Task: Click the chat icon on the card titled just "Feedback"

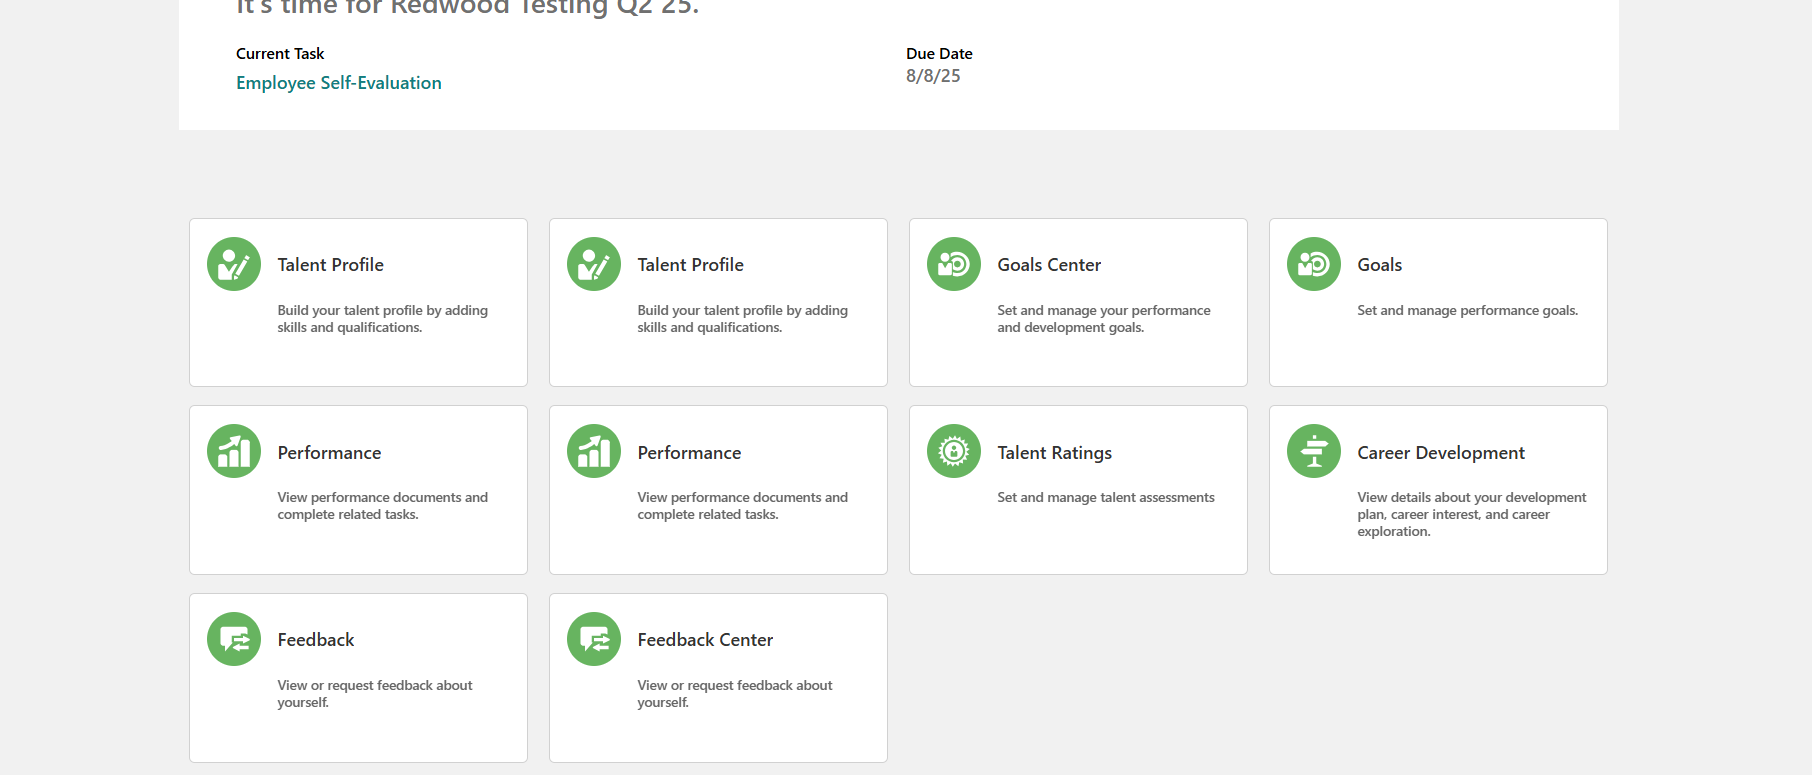Action: pos(233,639)
